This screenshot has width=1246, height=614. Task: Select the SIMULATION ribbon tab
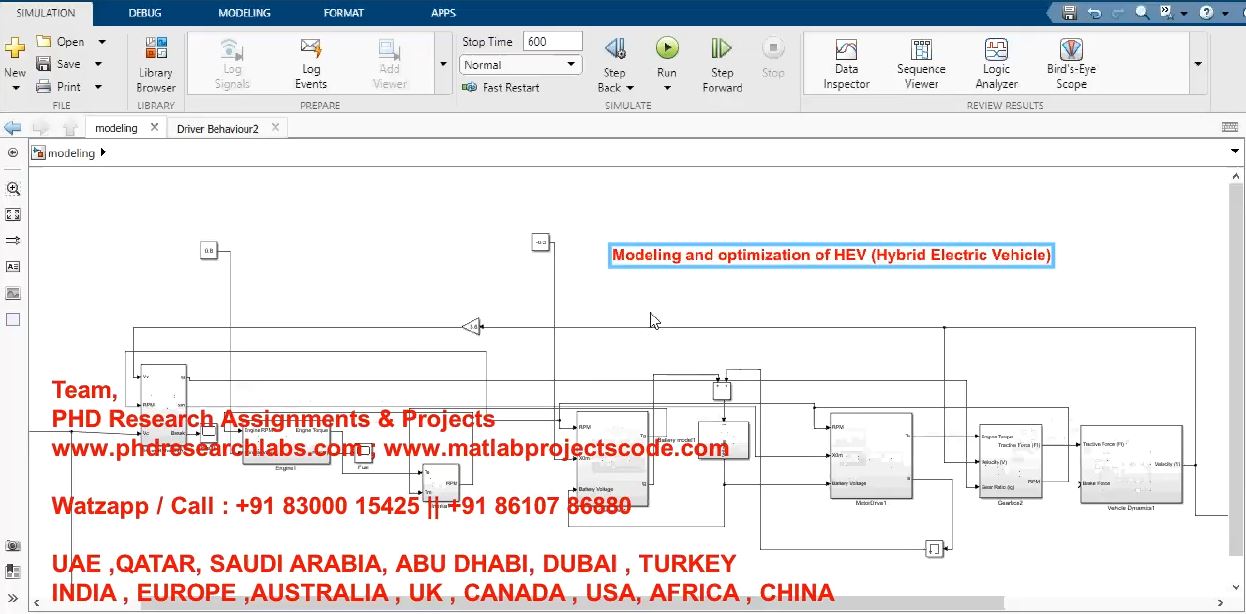point(46,13)
